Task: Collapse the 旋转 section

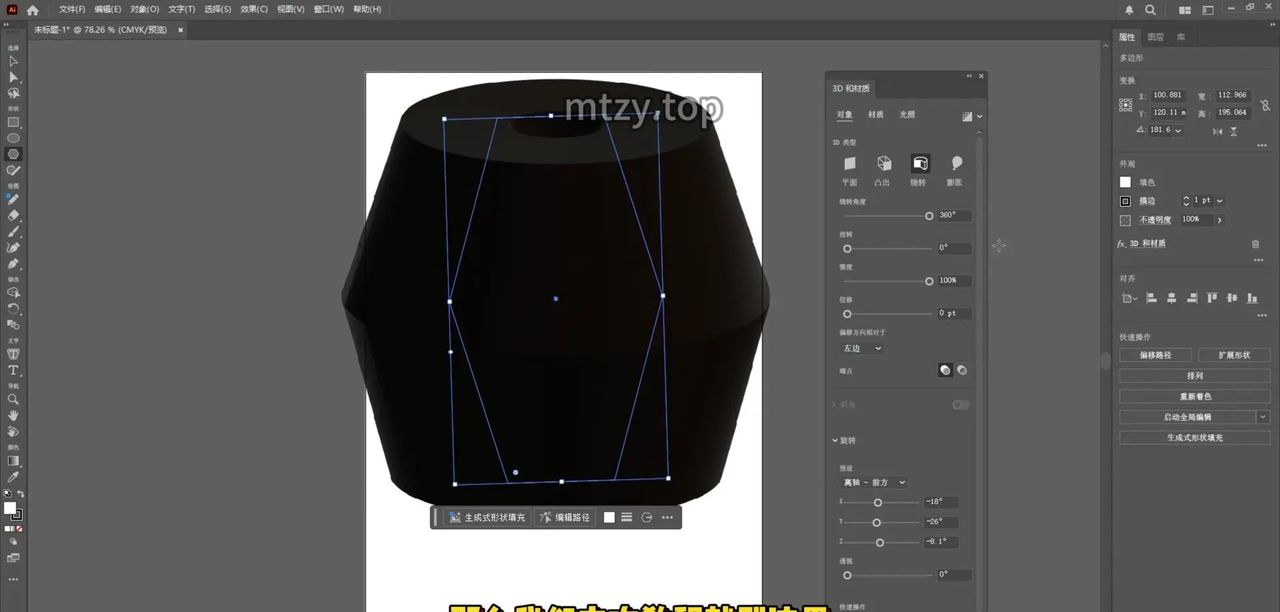Action: 835,441
